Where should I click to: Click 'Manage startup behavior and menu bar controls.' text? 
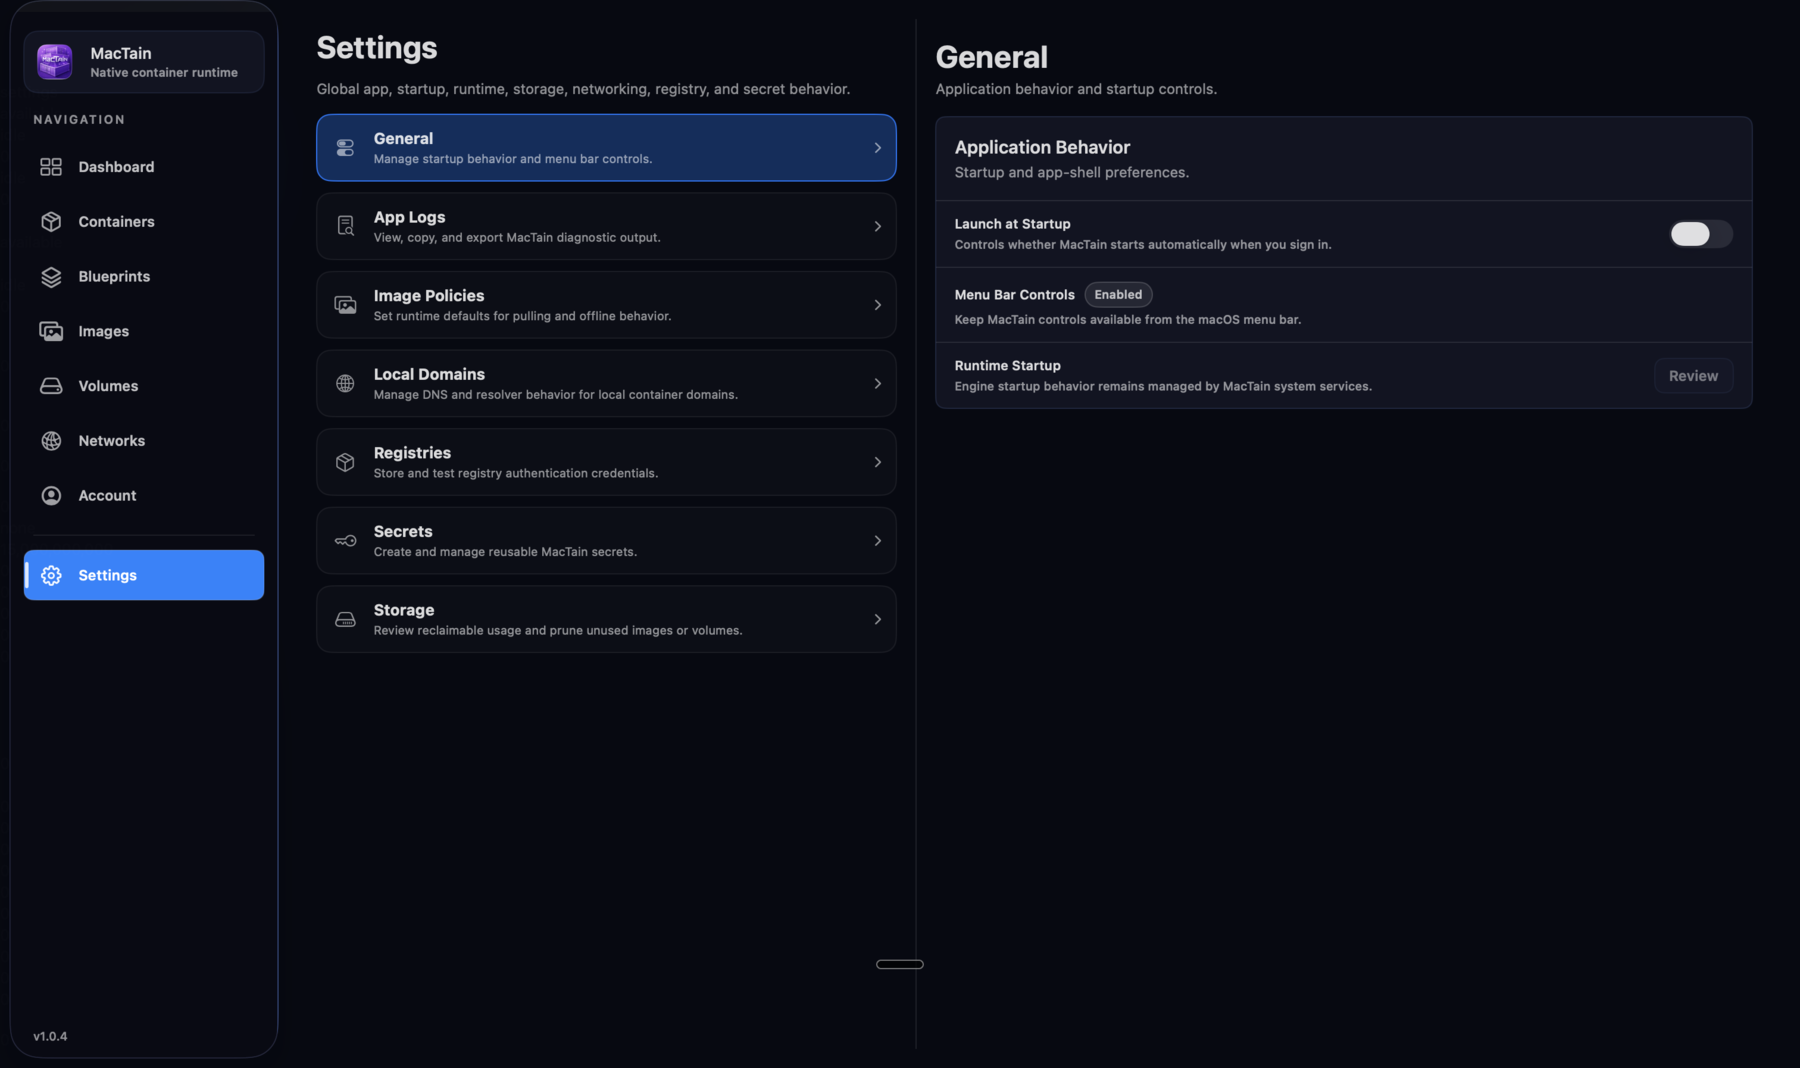(513, 159)
